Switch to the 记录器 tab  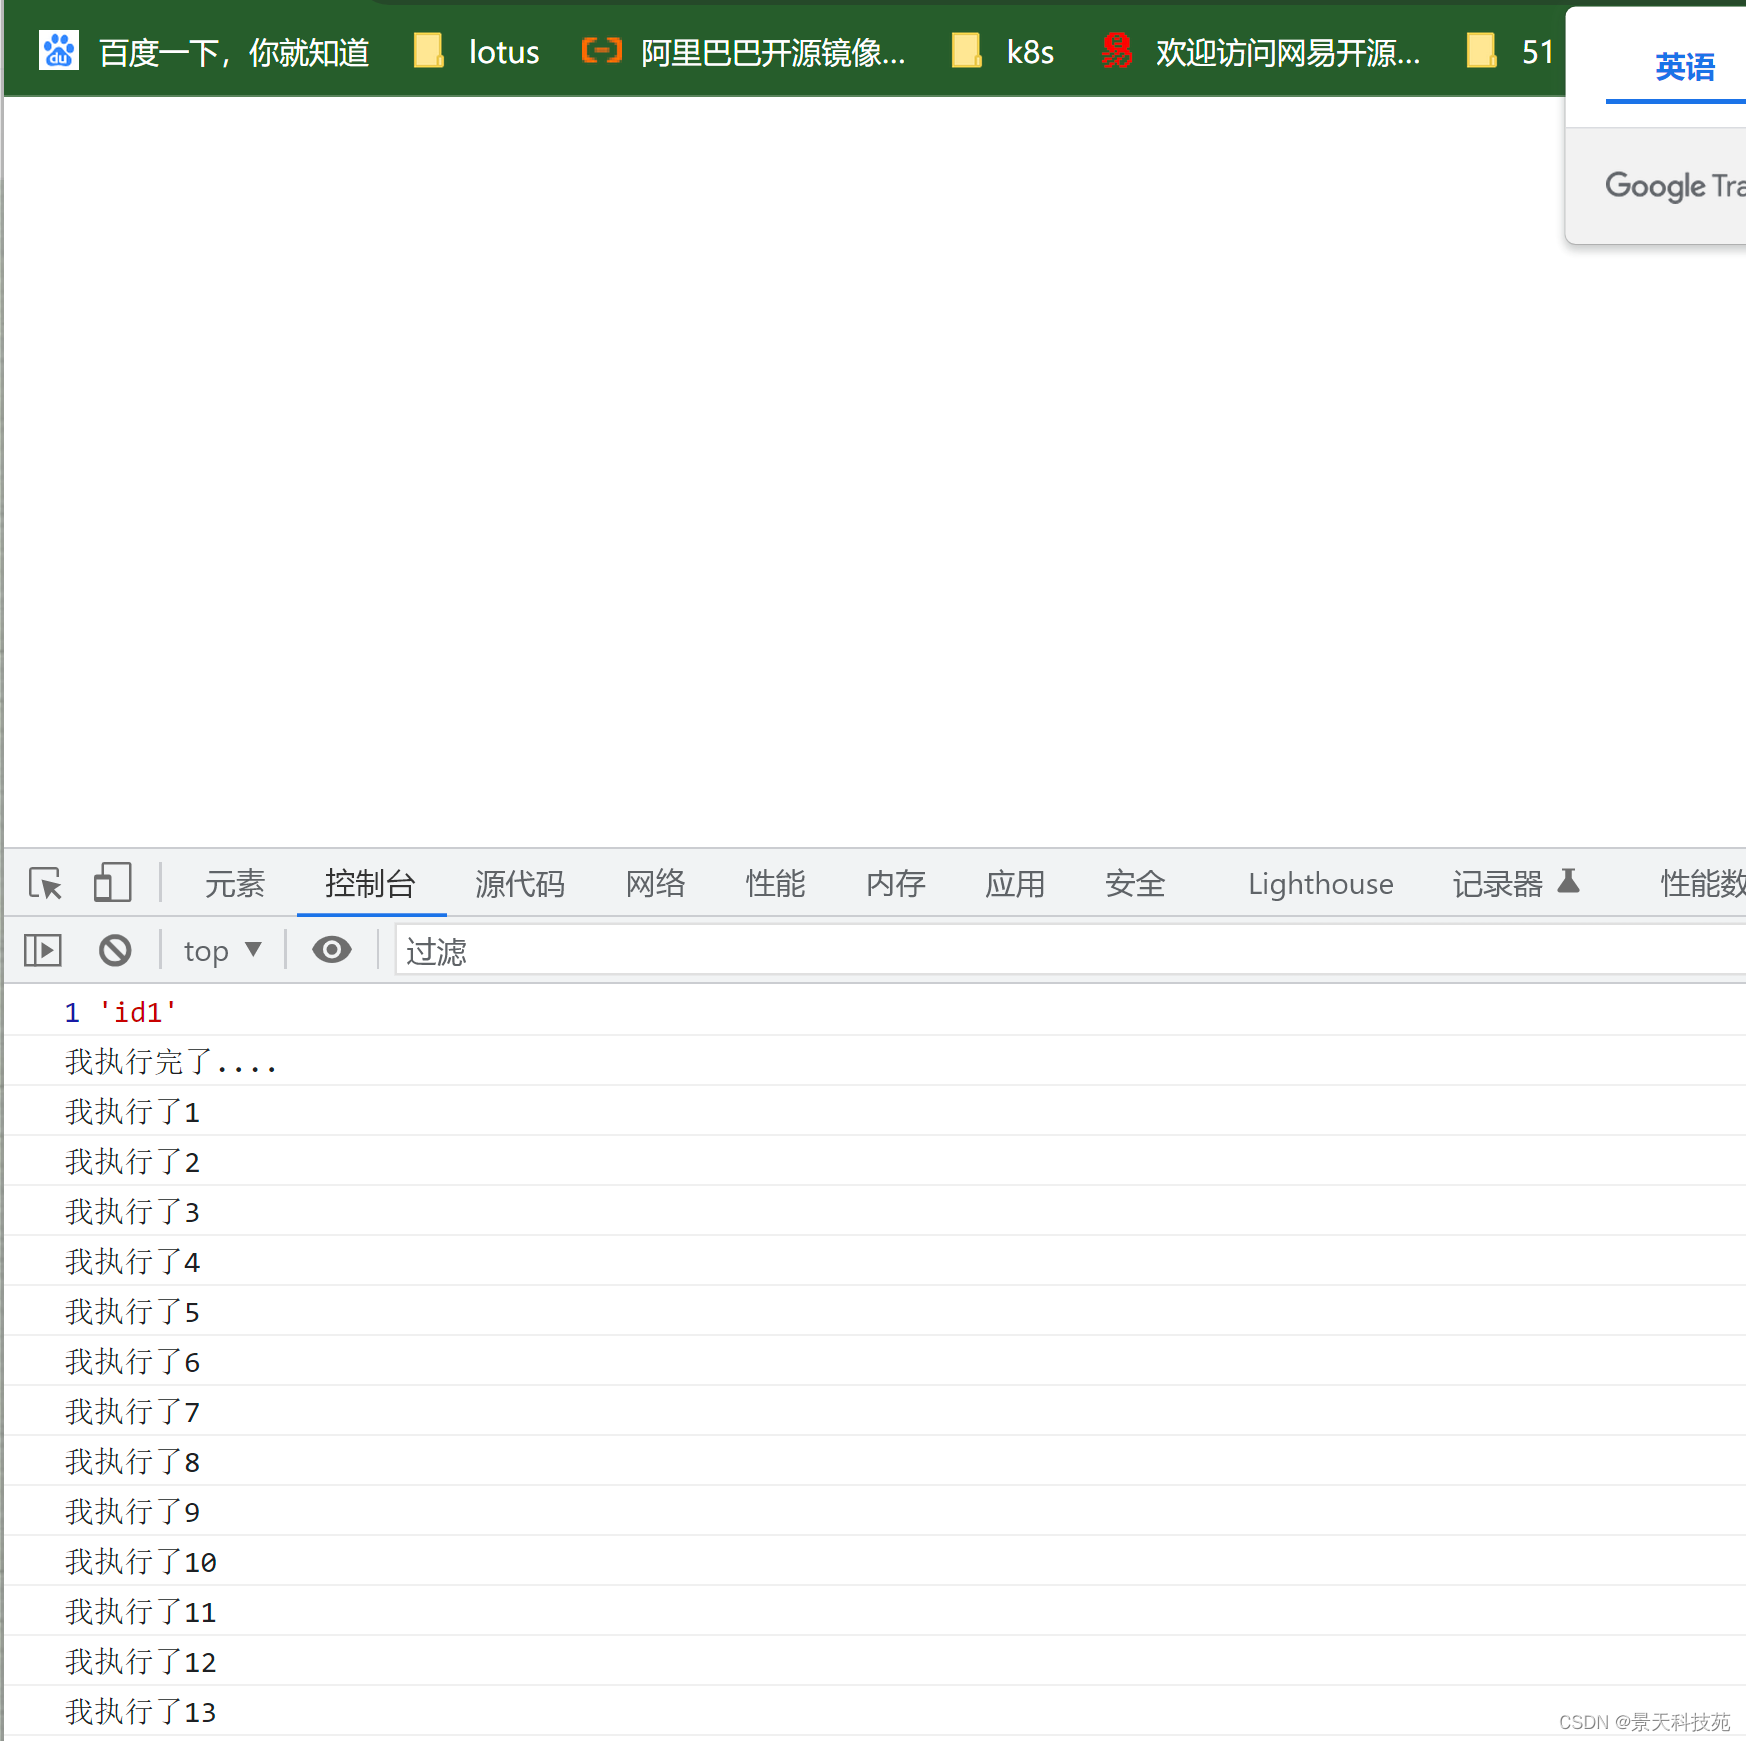(x=1515, y=884)
